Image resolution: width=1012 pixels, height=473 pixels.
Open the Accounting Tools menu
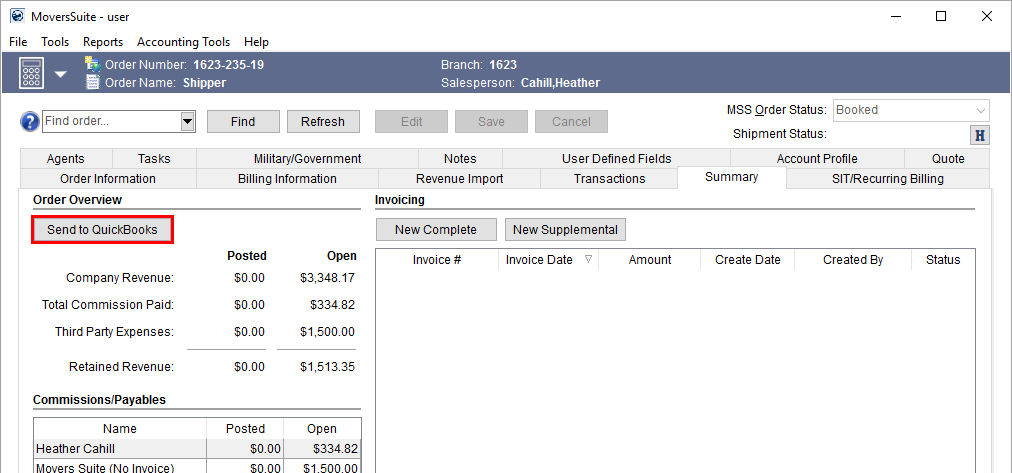(183, 42)
